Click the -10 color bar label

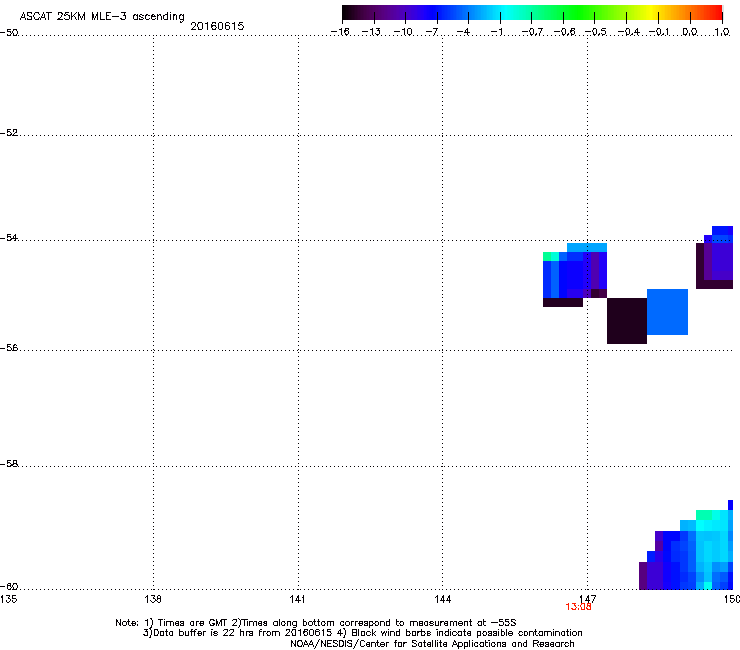(x=403, y=32)
